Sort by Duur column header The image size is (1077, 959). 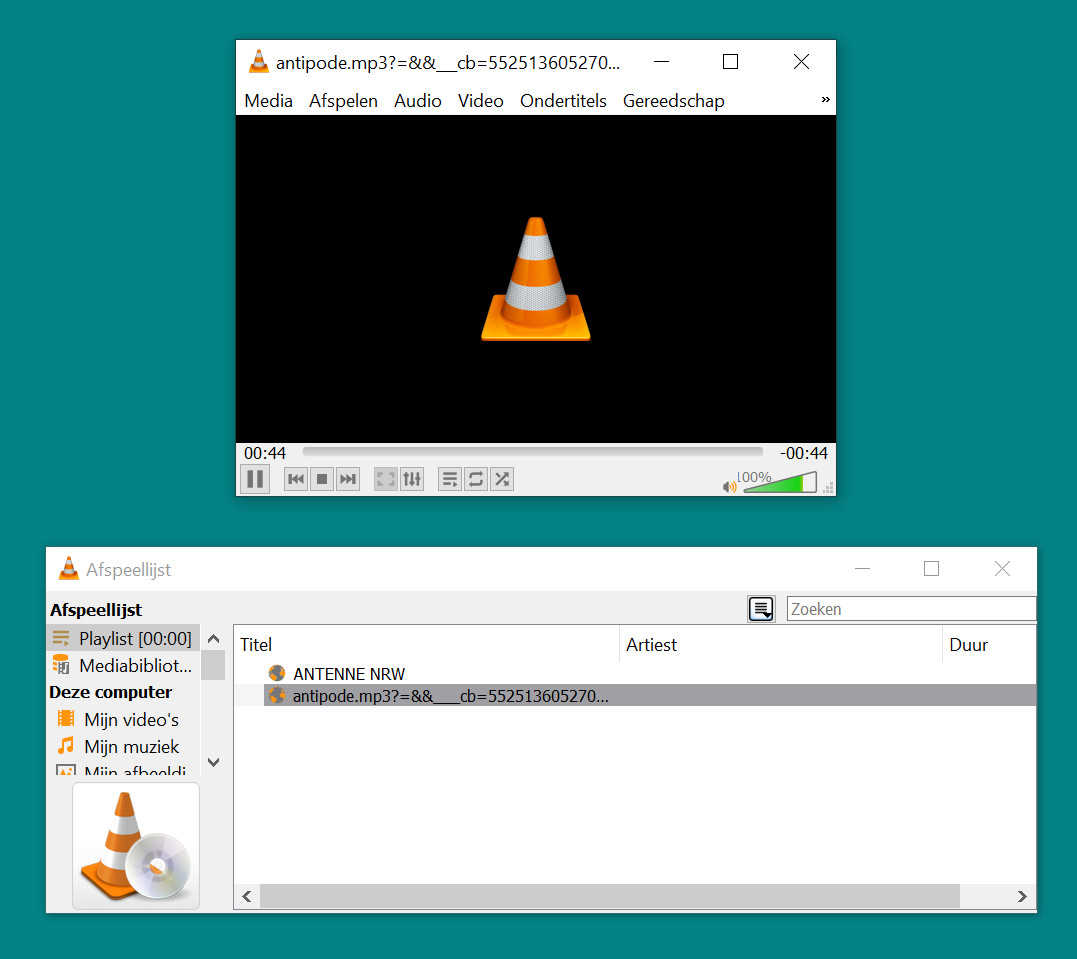[x=989, y=644]
